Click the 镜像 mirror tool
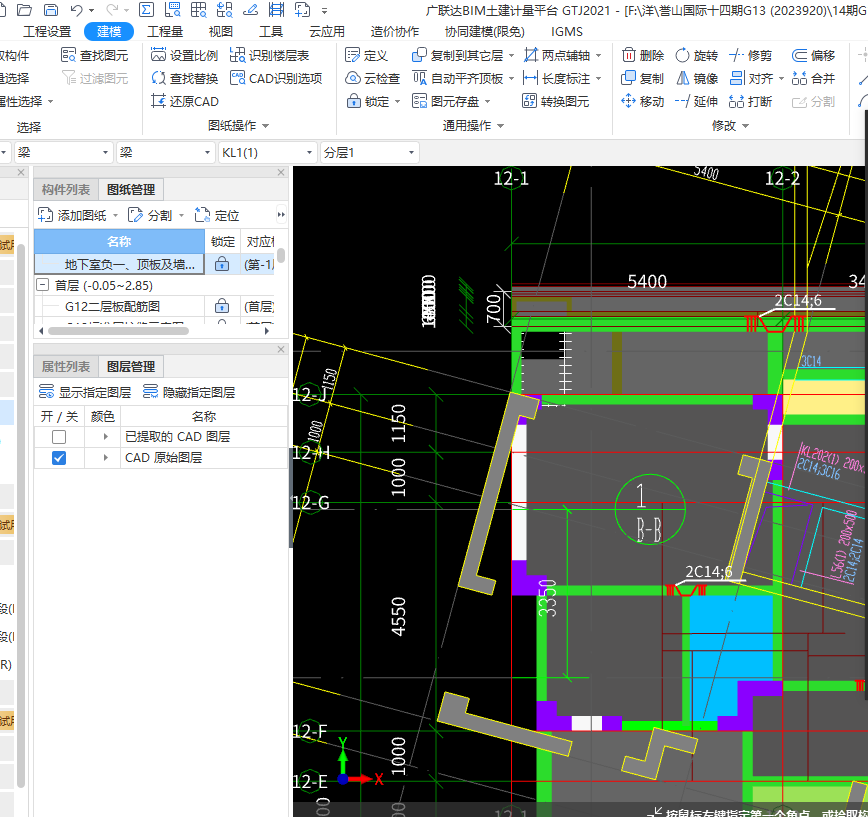The image size is (868, 817). coord(696,79)
